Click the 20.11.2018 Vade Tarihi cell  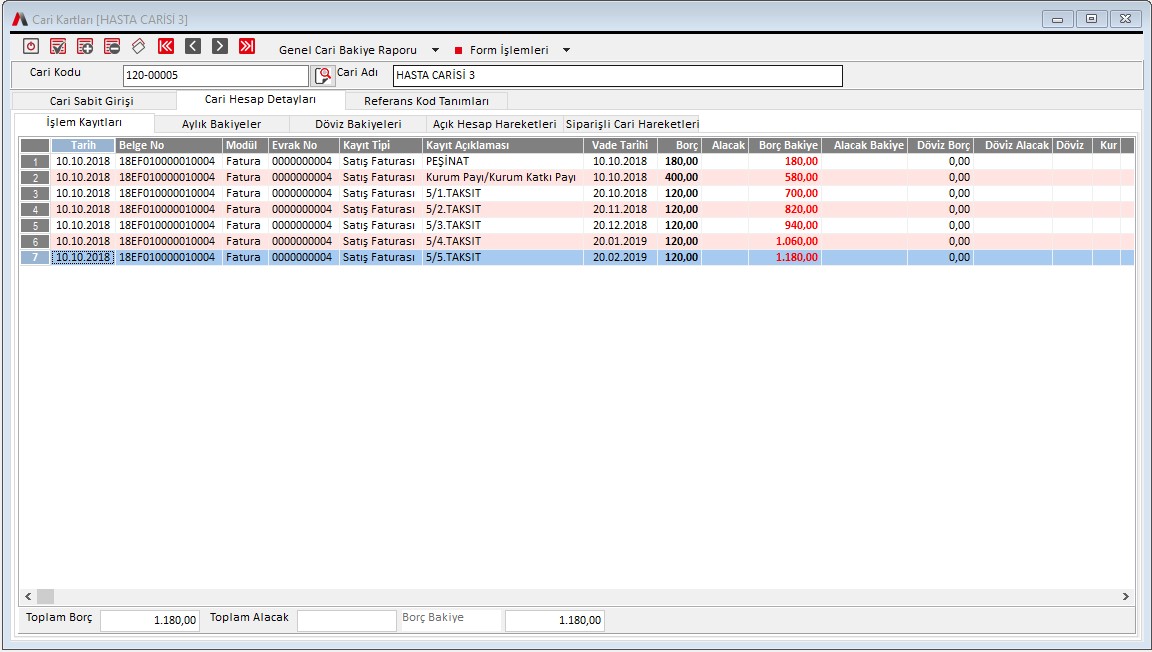[x=620, y=209]
